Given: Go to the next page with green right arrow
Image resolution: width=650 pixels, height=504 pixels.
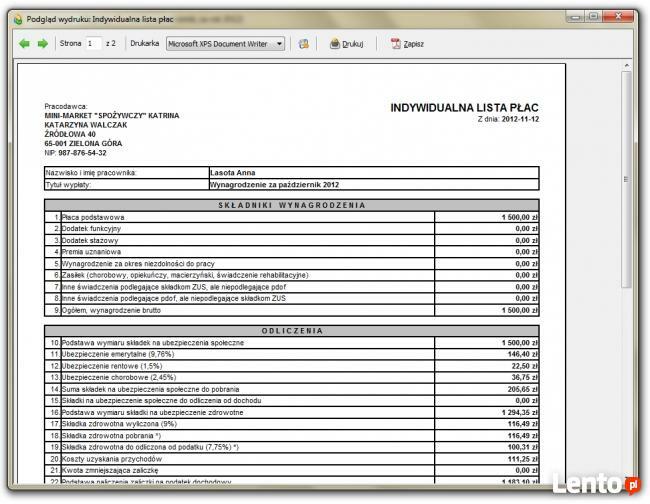Looking at the screenshot, I should 42,44.
